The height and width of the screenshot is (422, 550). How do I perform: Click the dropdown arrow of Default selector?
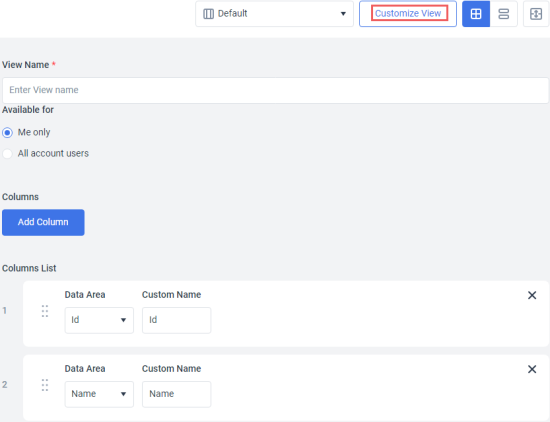pos(343,14)
